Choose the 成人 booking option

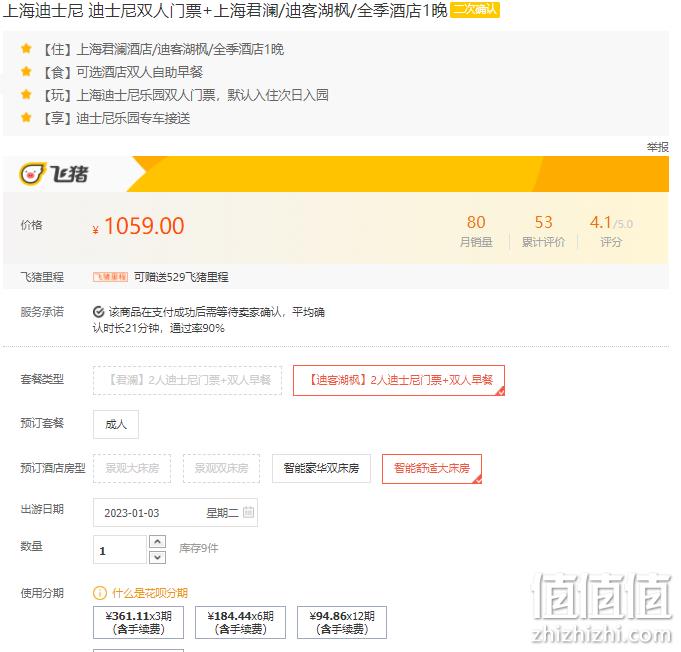(116, 424)
